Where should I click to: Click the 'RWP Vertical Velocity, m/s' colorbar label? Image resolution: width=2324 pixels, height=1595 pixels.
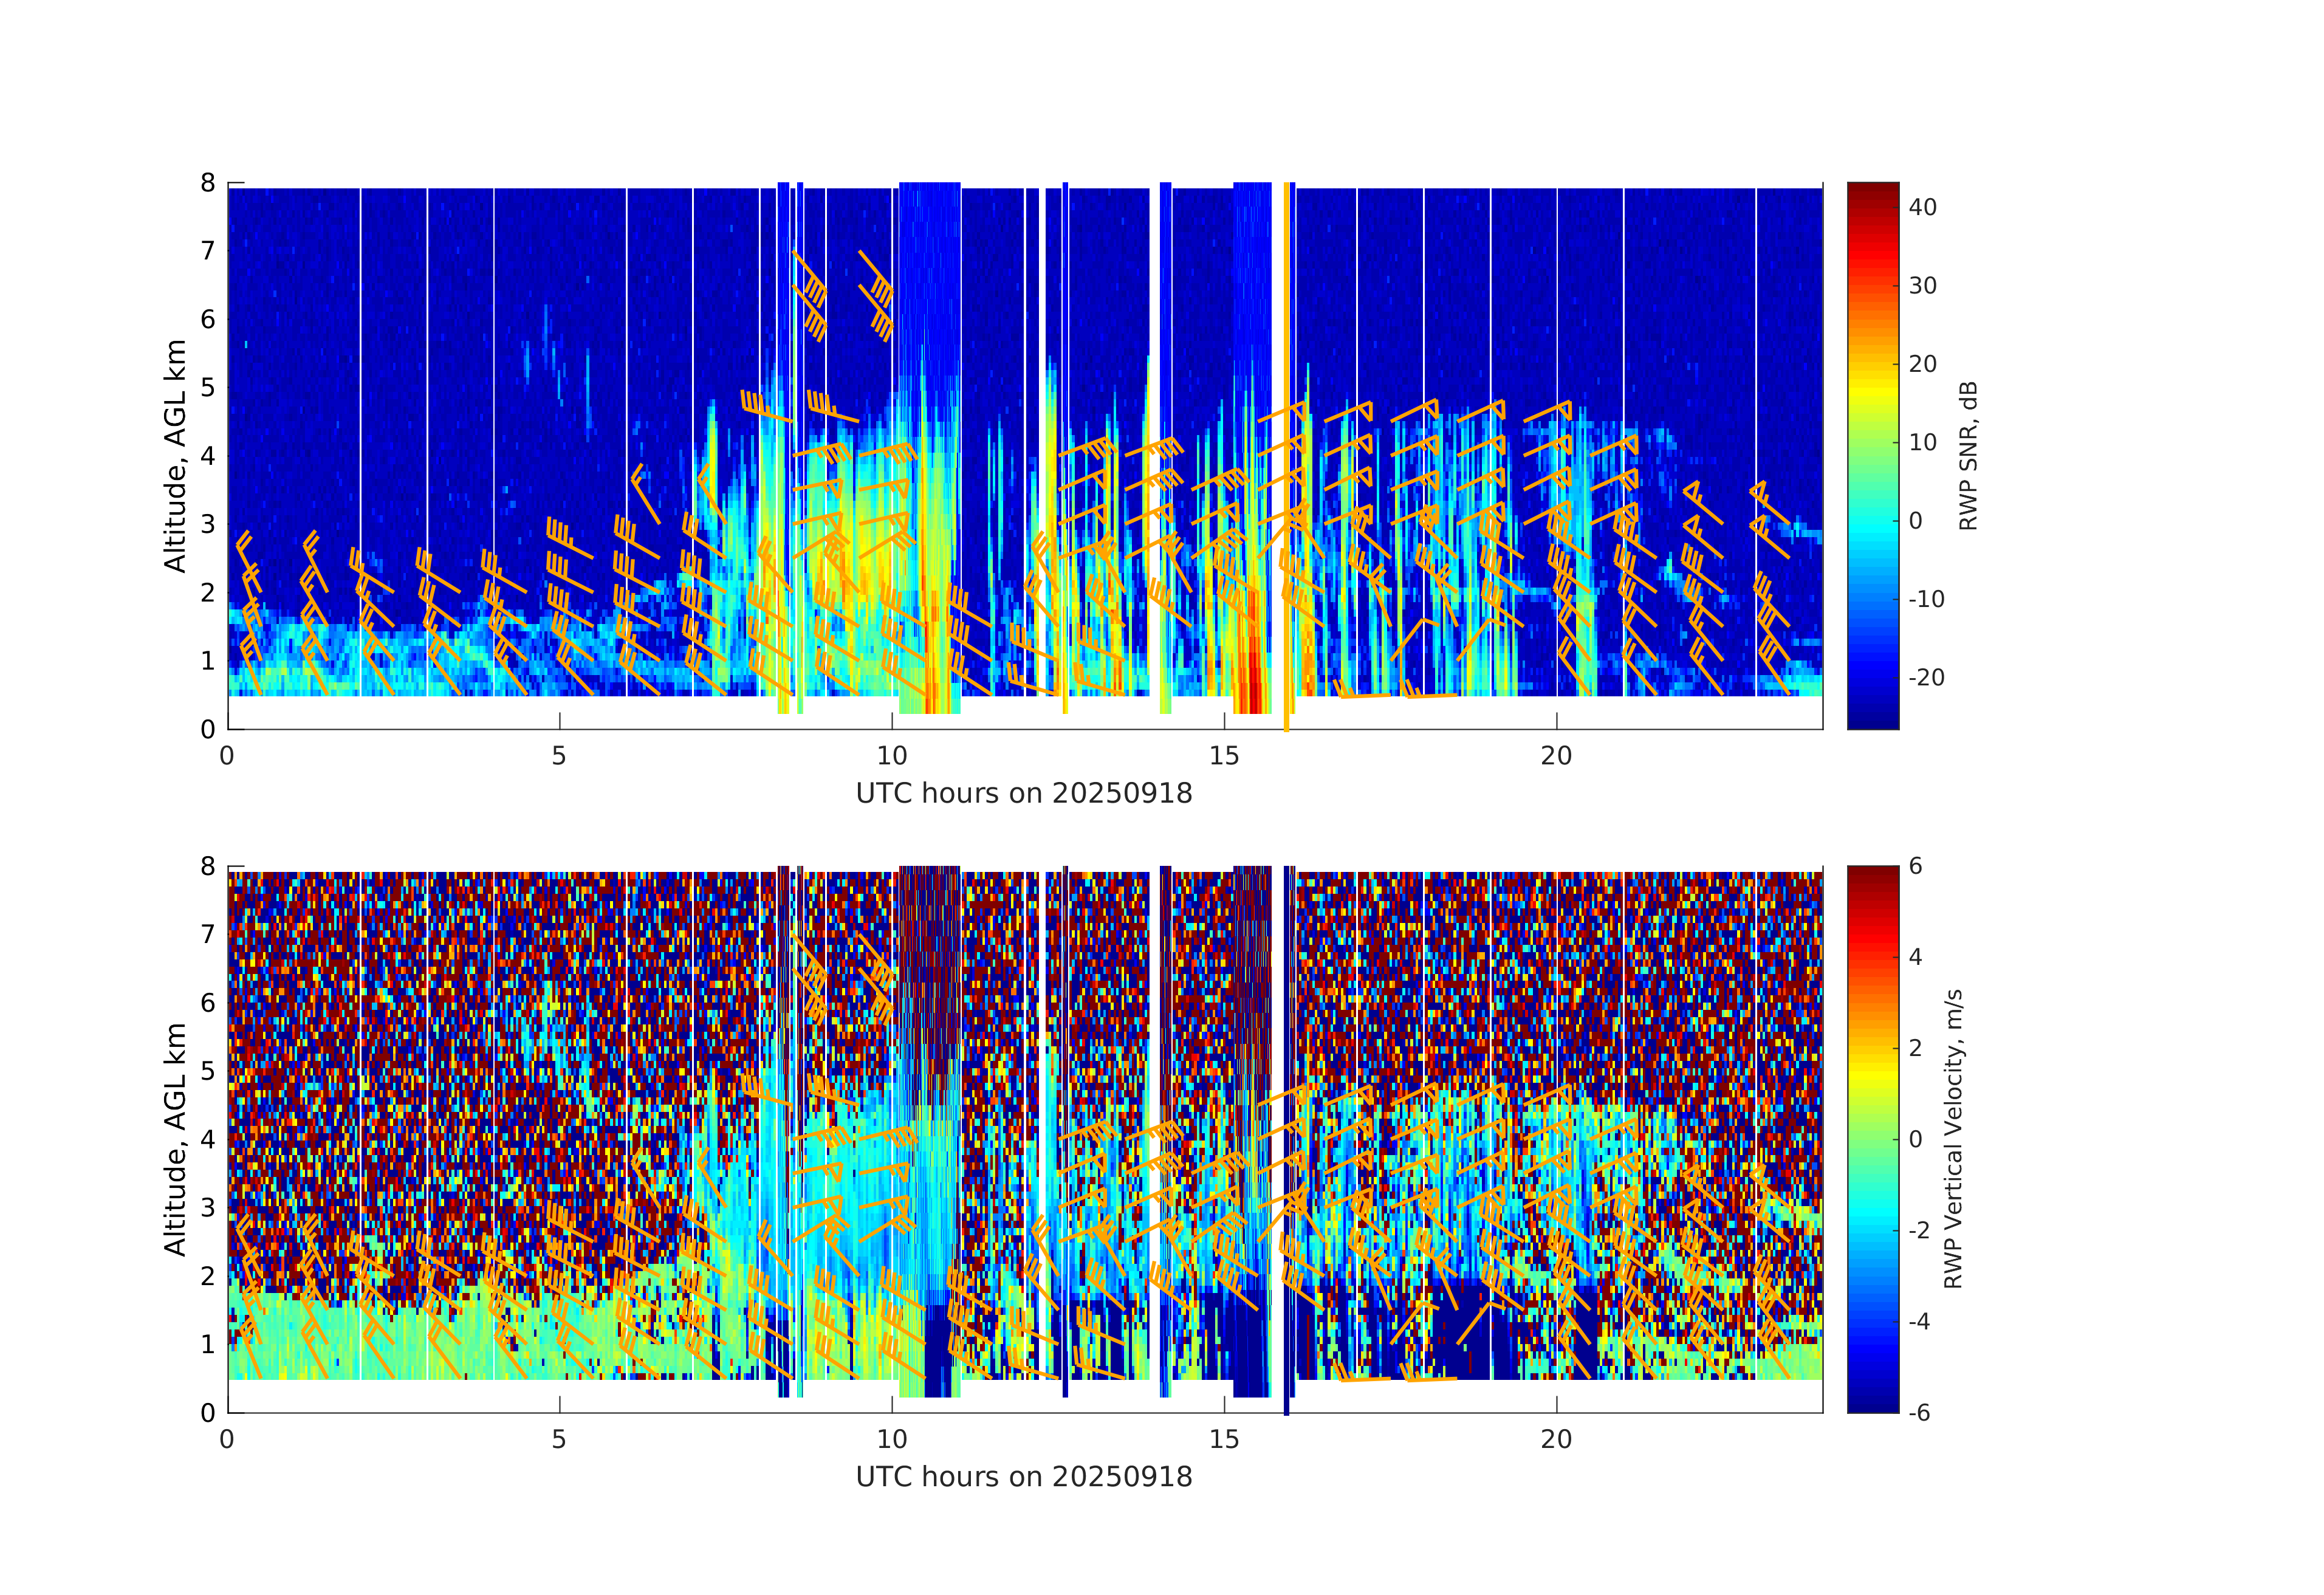point(1953,1138)
